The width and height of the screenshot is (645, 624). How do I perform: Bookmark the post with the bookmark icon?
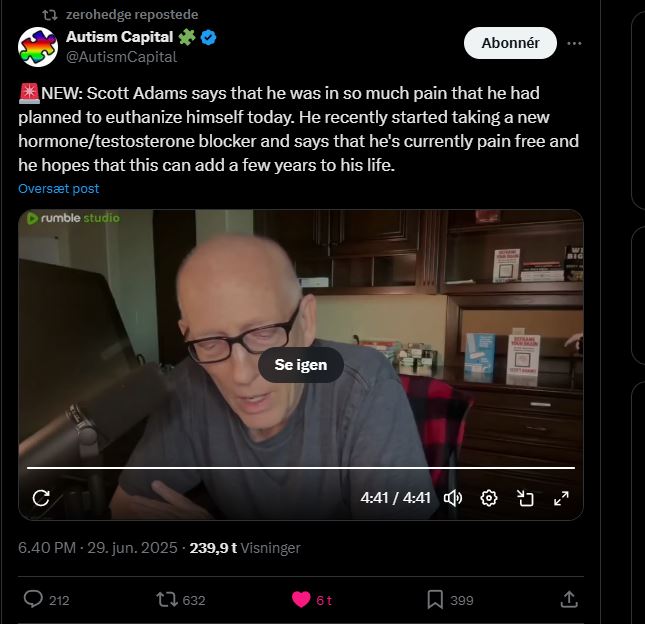pos(435,600)
